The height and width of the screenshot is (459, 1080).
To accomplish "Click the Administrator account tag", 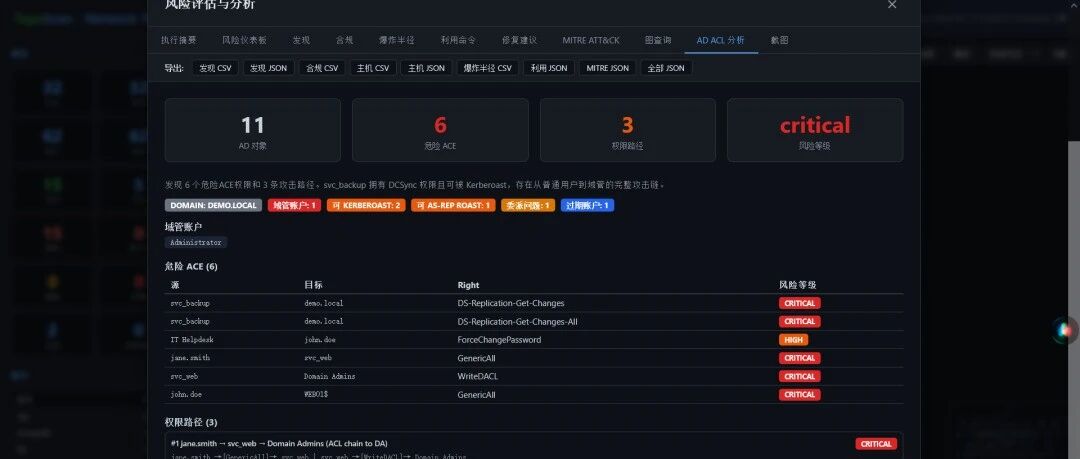I will pos(196,243).
